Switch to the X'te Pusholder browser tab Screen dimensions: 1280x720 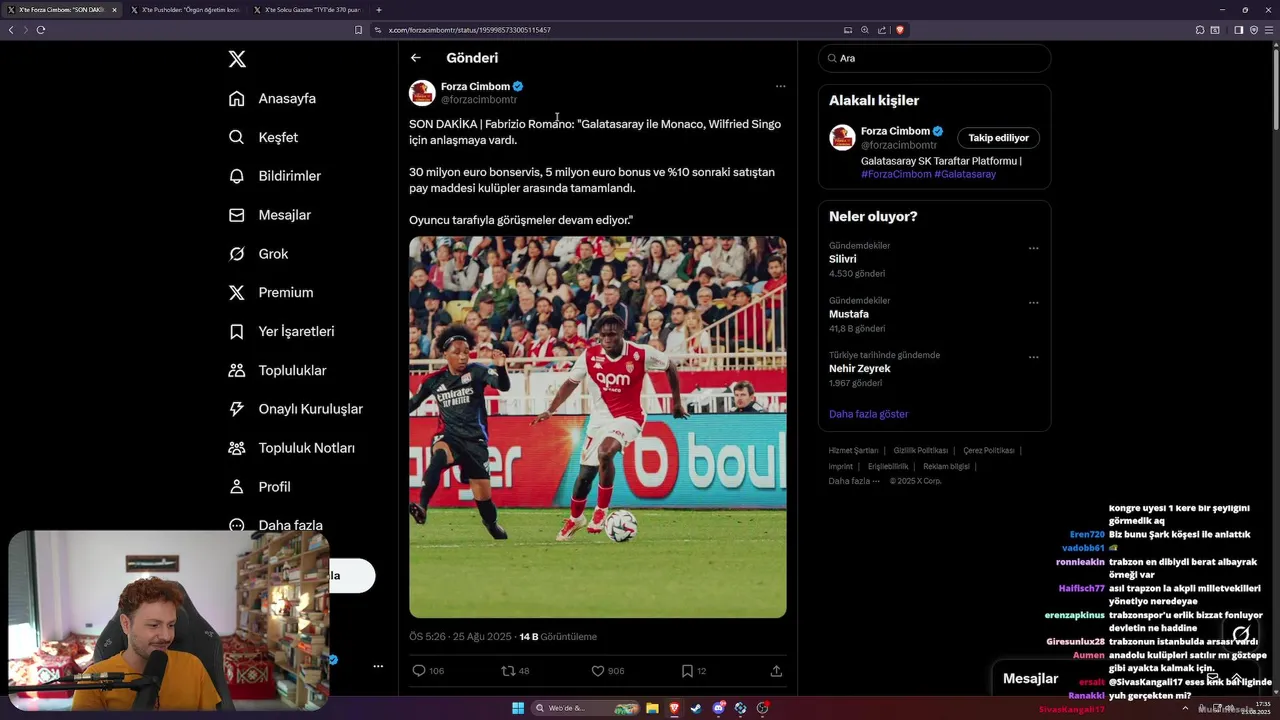185,10
